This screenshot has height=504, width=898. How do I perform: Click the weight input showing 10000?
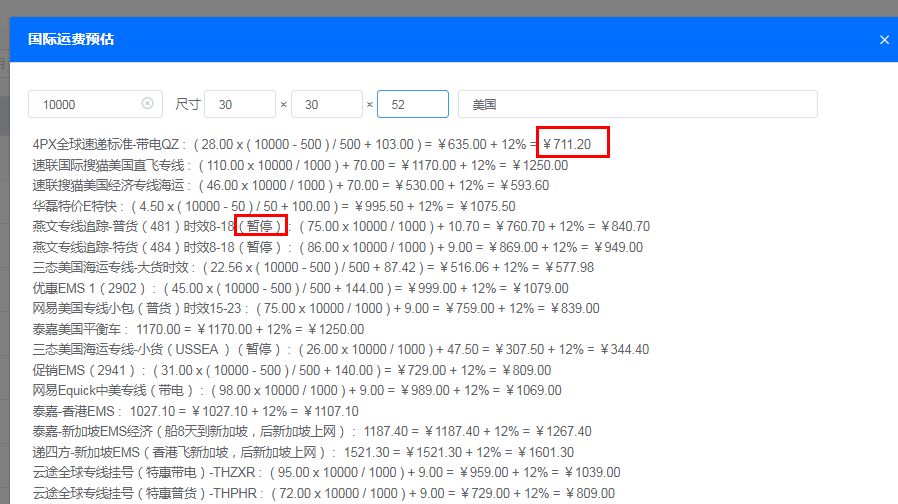coord(85,104)
